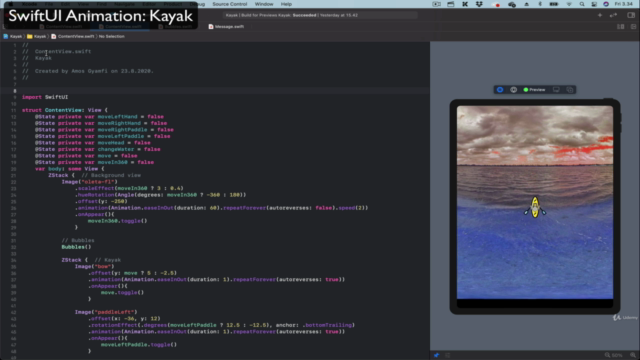Click the Kayak folder breadcrumb
The image size is (640, 360).
(36, 36)
